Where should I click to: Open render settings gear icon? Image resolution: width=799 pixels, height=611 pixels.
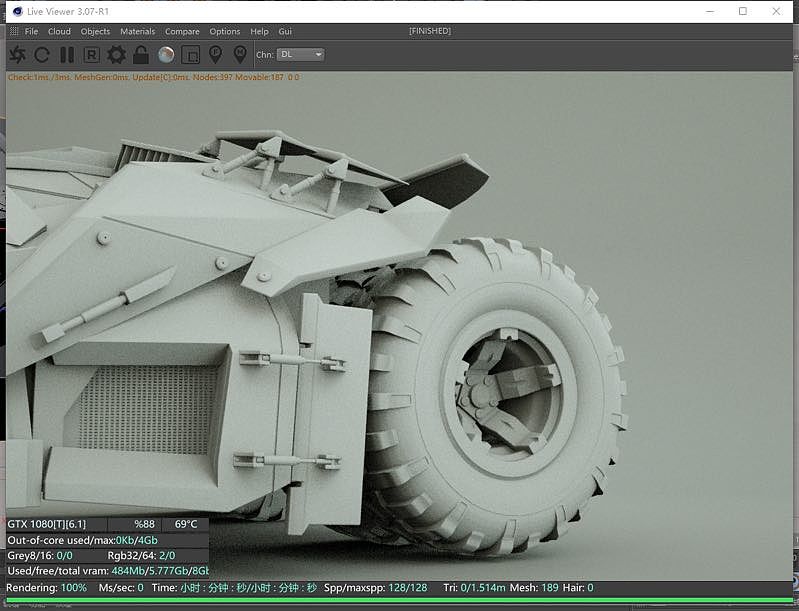pos(116,54)
